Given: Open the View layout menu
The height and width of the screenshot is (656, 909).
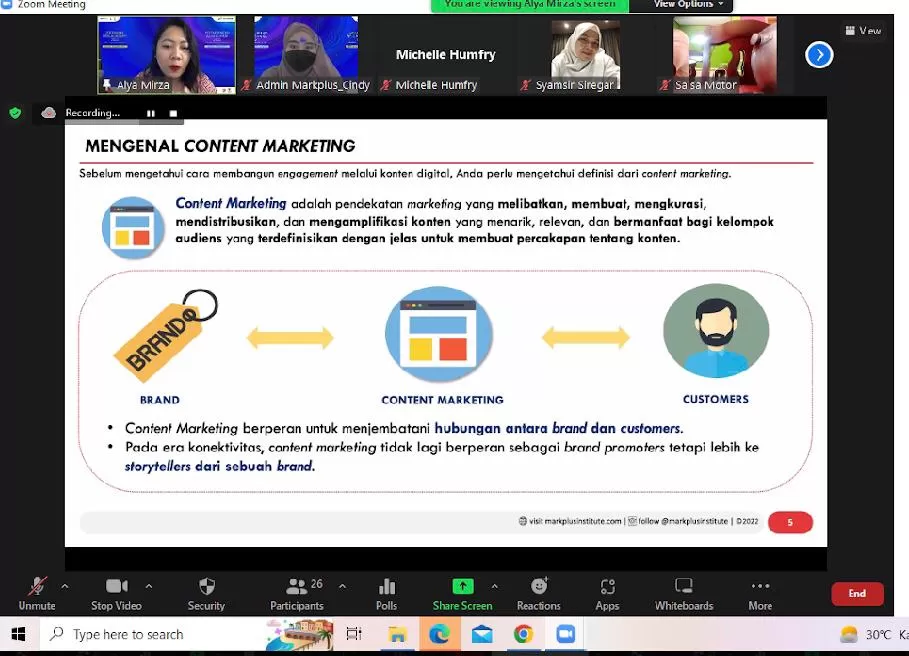Looking at the screenshot, I should 863,31.
